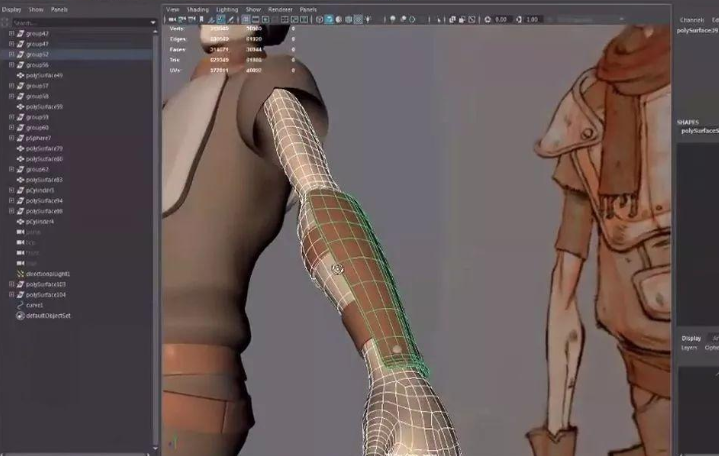The width and height of the screenshot is (719, 456).
Task: Open the viewport Lighting menu
Action: coord(227,9)
